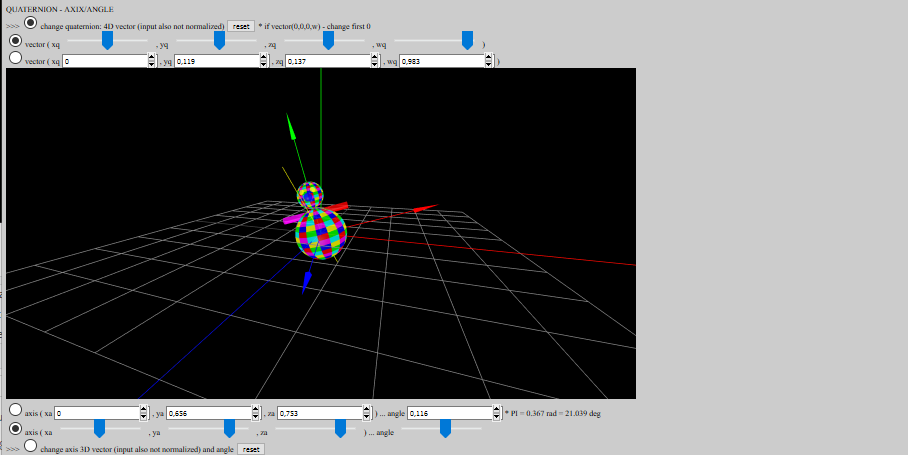Screen dimensions: 908x455
Task: Click the xq stepper arrows
Action: pyautogui.click(x=152, y=61)
